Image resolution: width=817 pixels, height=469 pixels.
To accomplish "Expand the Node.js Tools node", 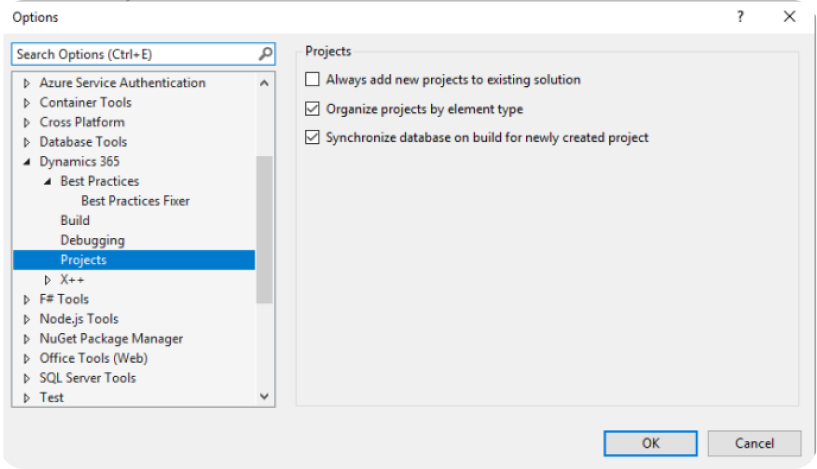I will click(27, 319).
